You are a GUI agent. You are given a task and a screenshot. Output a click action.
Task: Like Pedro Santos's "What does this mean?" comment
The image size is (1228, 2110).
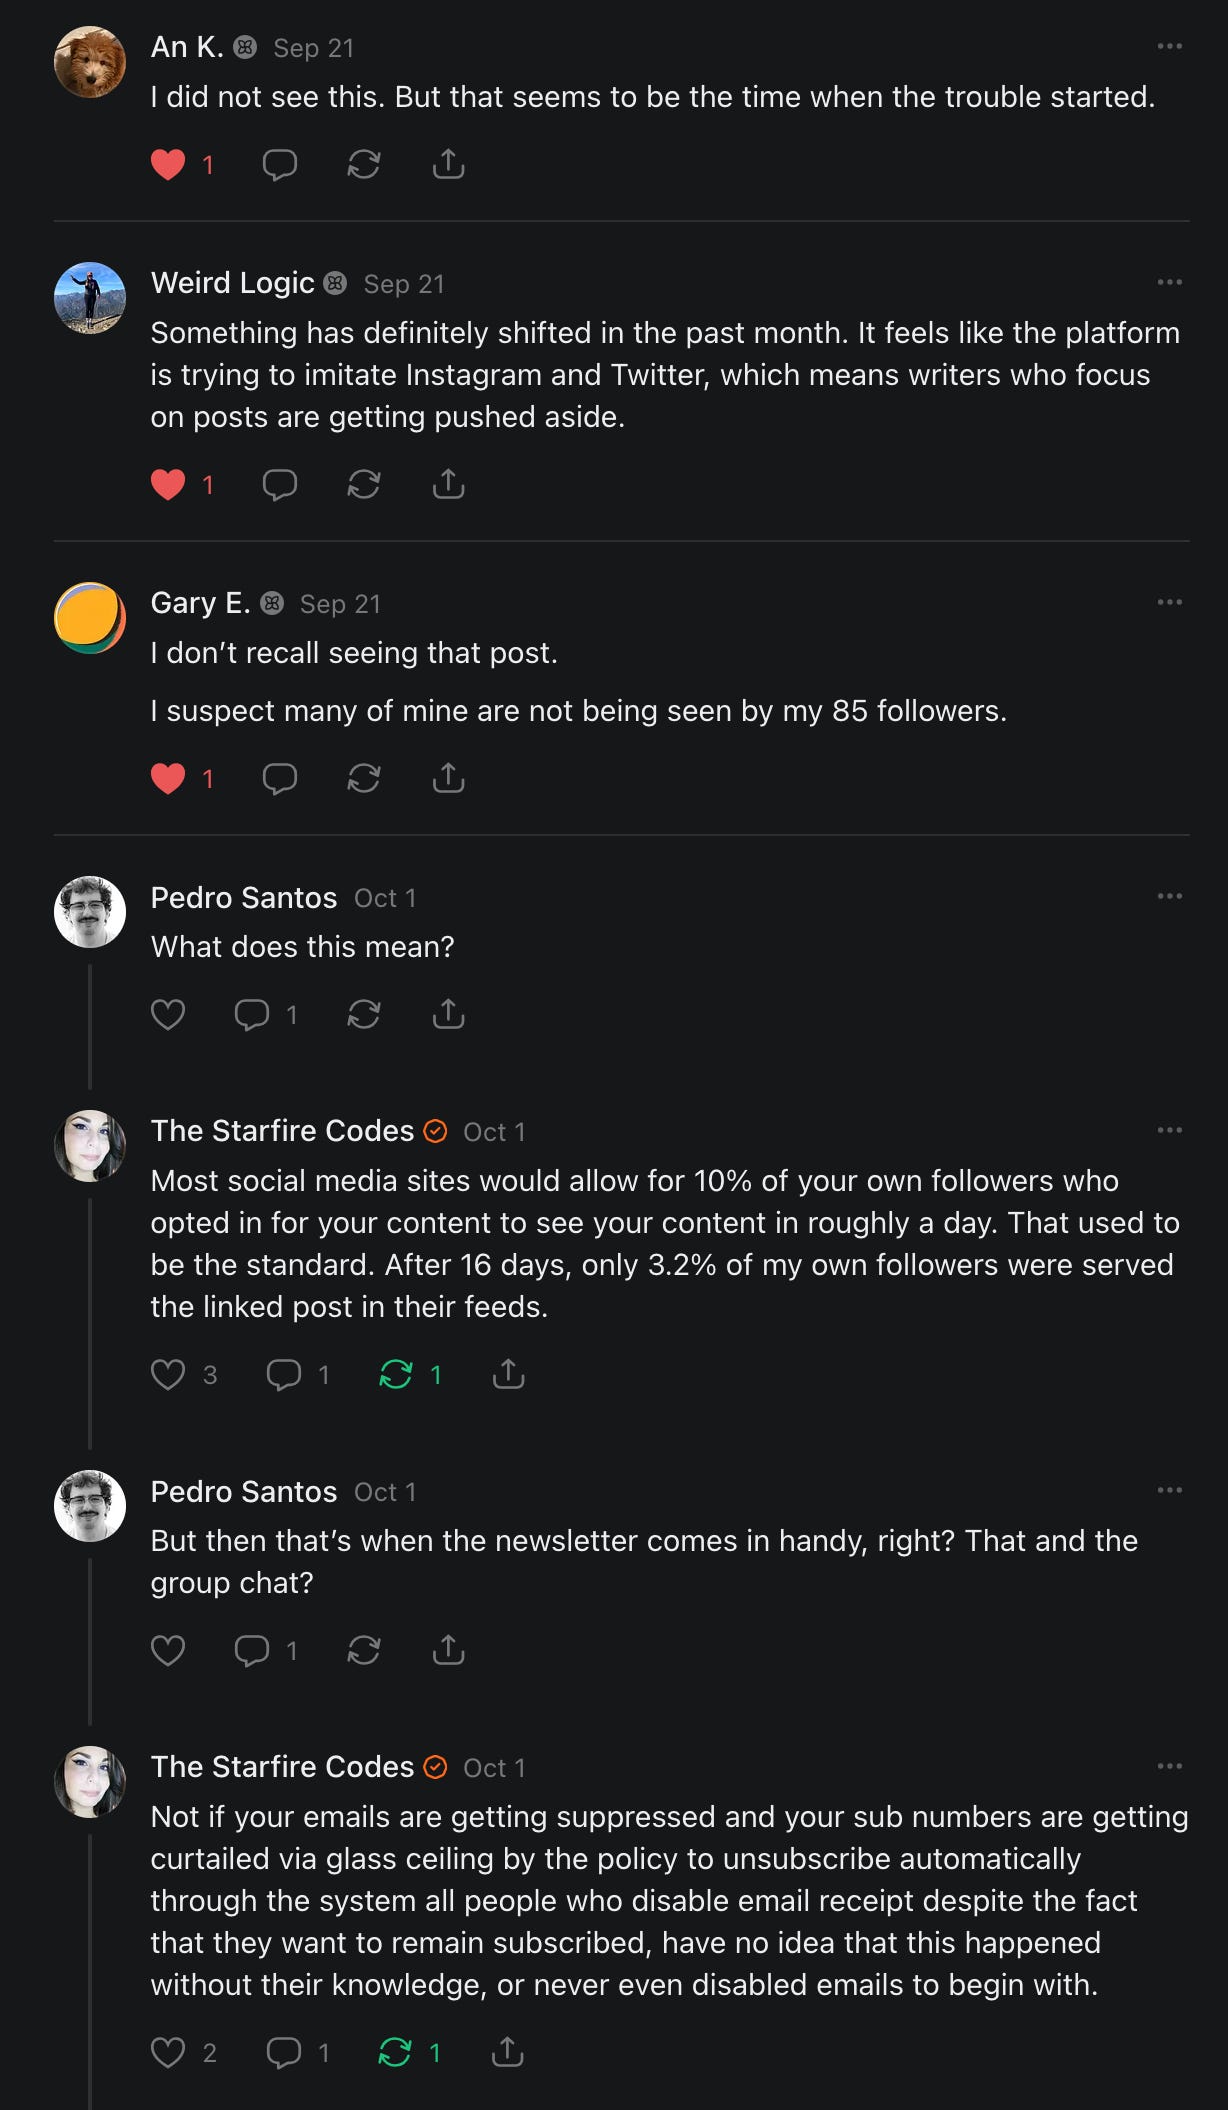168,1015
